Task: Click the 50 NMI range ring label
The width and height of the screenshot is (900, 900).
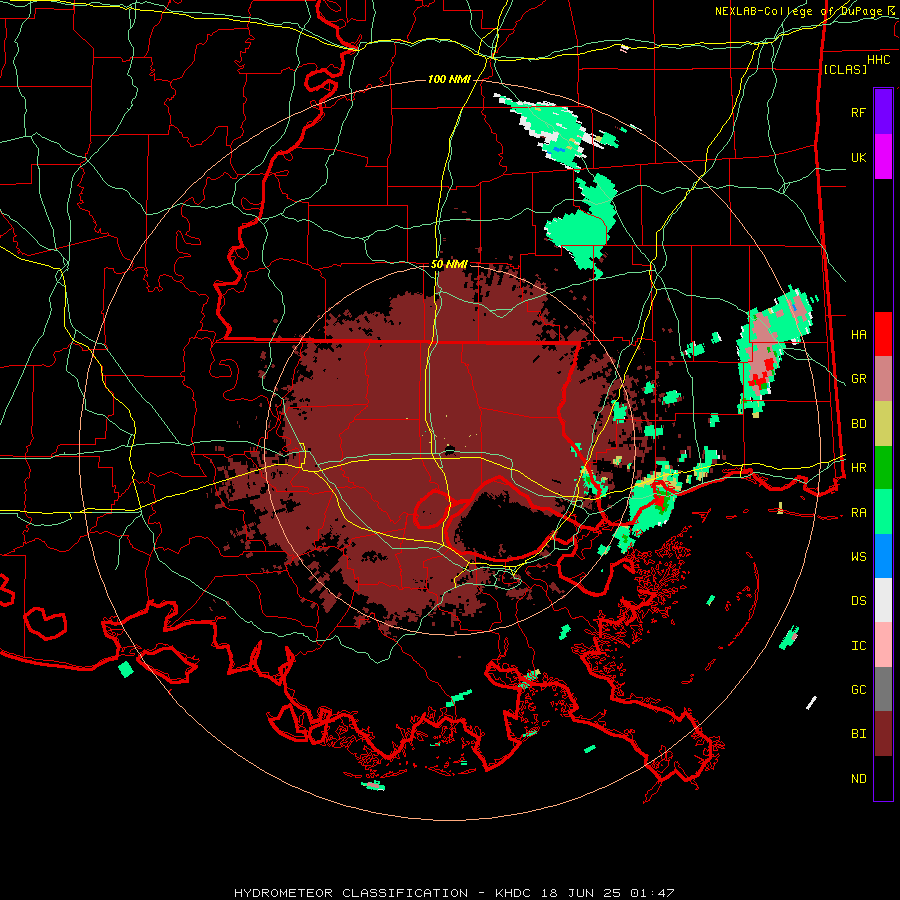Action: (x=449, y=264)
